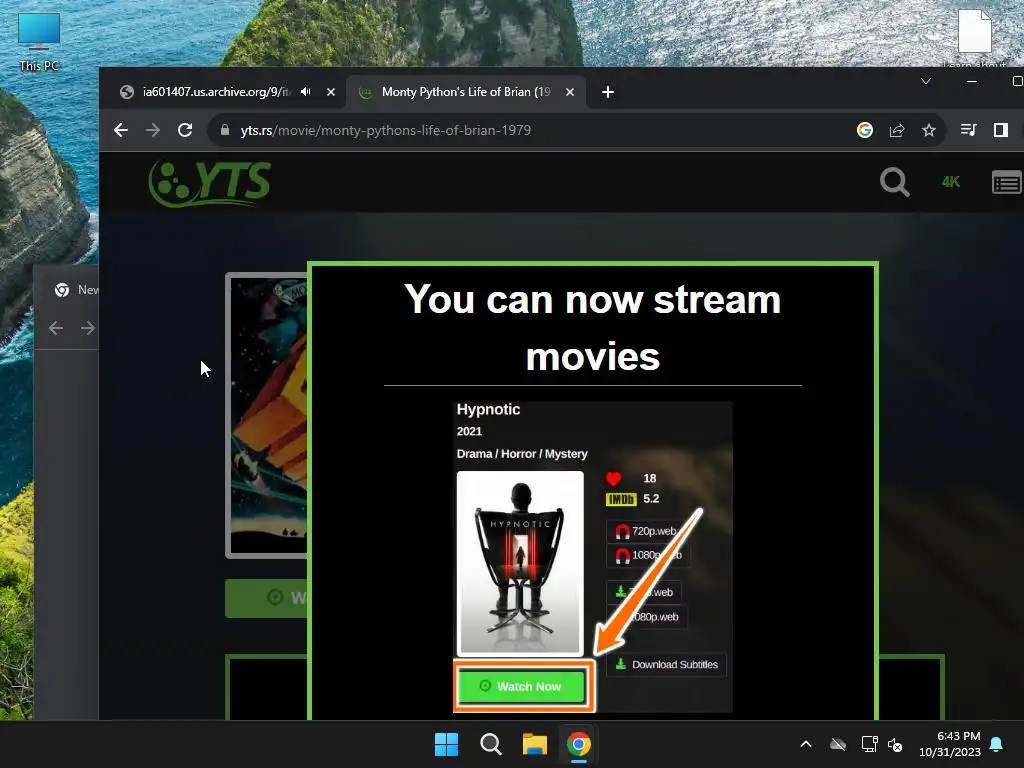Toggle the Chrome side panel icon

click(1000, 130)
